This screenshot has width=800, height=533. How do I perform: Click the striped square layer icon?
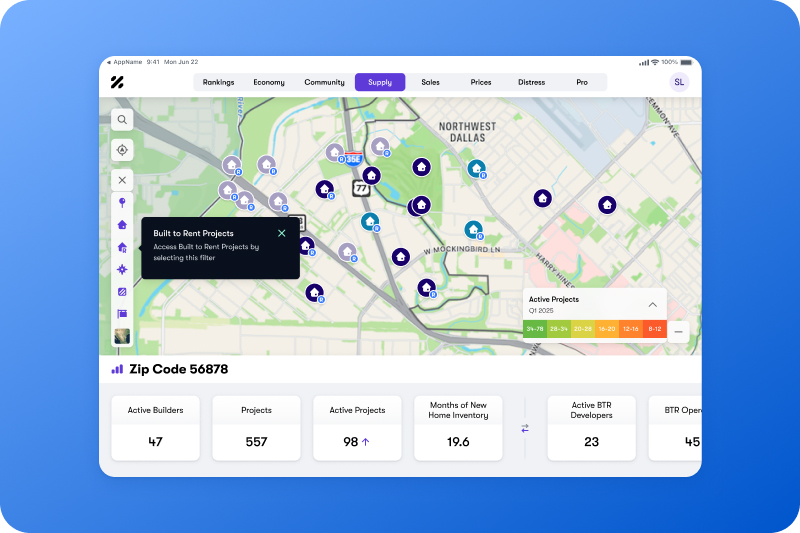122,292
